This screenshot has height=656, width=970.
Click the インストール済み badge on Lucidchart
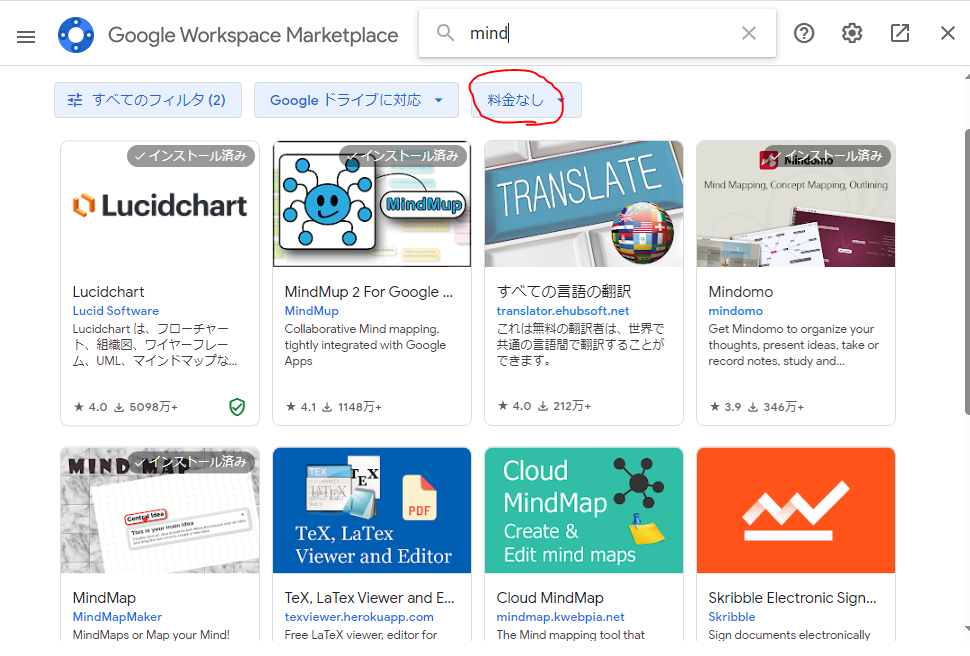point(191,156)
